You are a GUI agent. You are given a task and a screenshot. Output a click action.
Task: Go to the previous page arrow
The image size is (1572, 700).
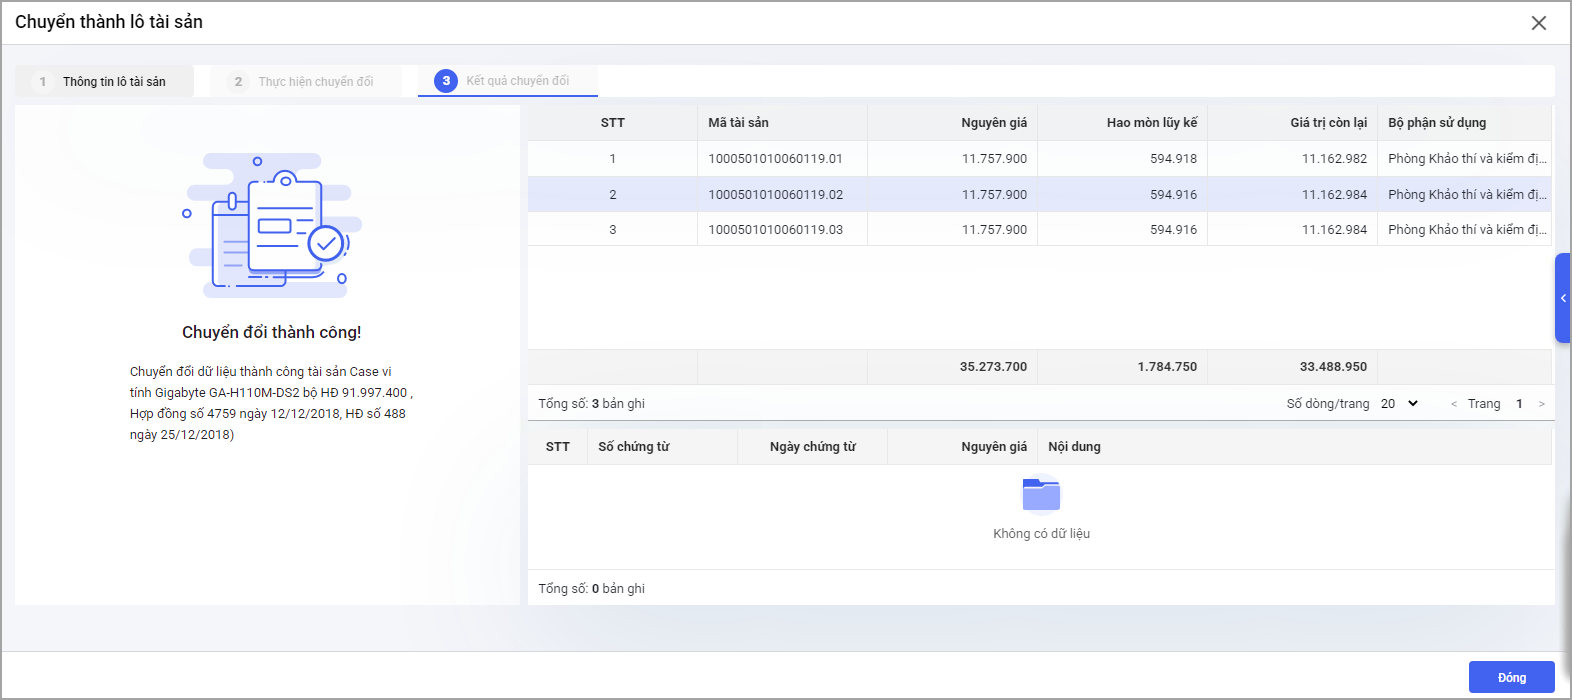[x=1453, y=404]
